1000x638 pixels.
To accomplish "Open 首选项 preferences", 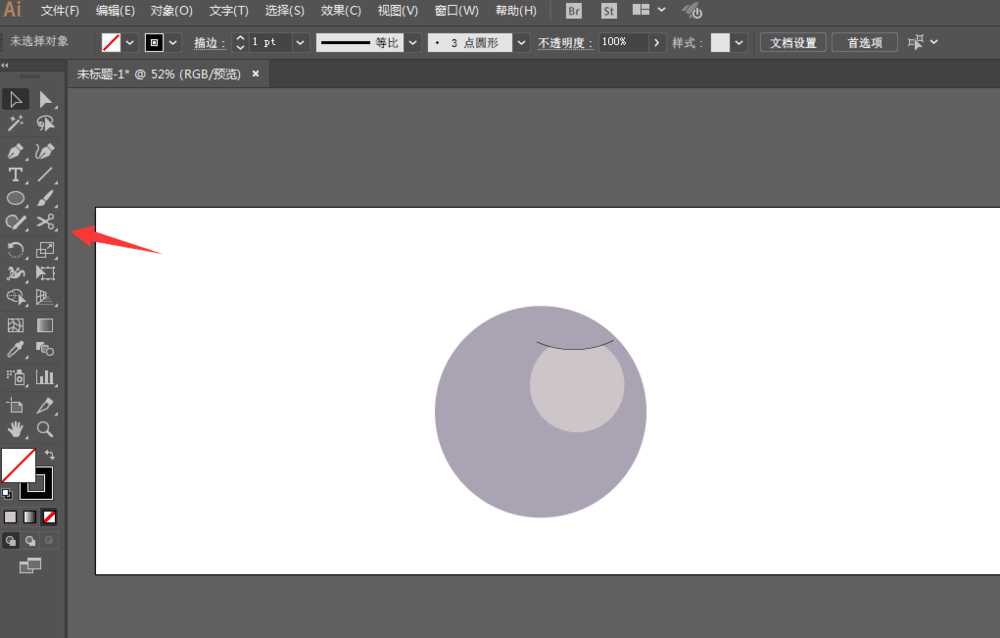I will 864,42.
